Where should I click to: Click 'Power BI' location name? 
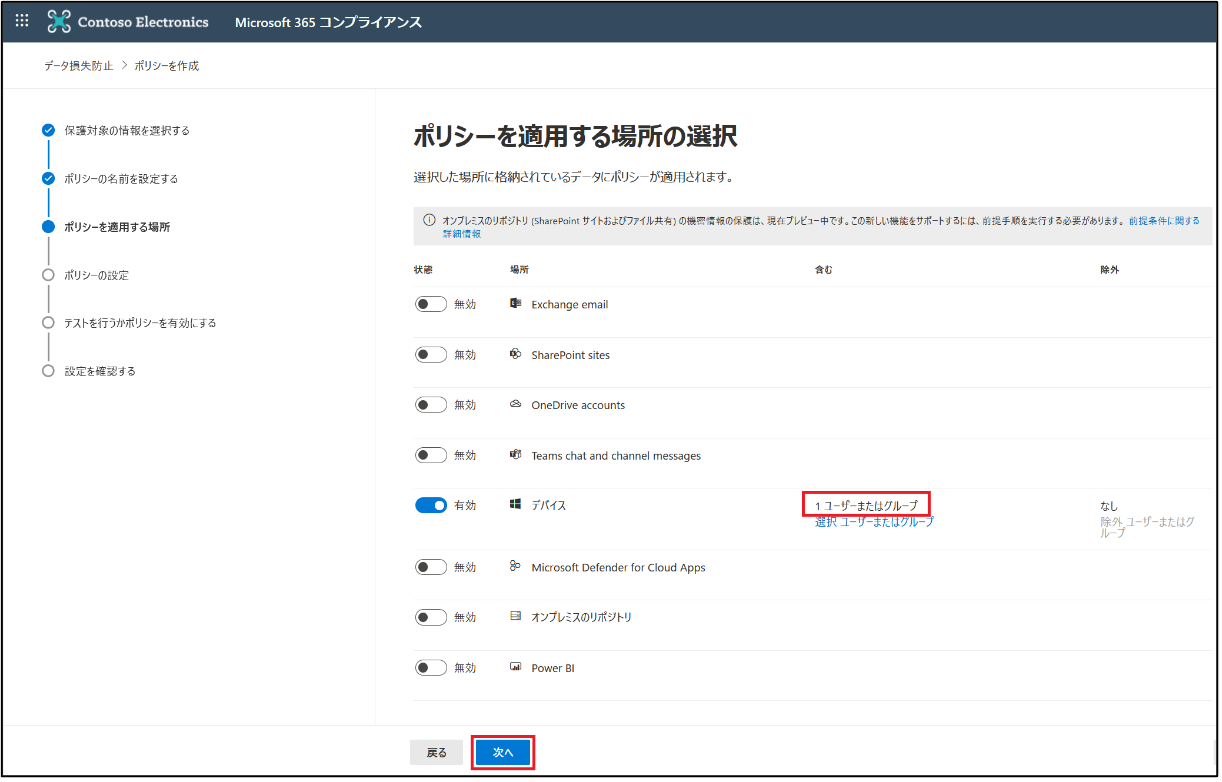553,668
